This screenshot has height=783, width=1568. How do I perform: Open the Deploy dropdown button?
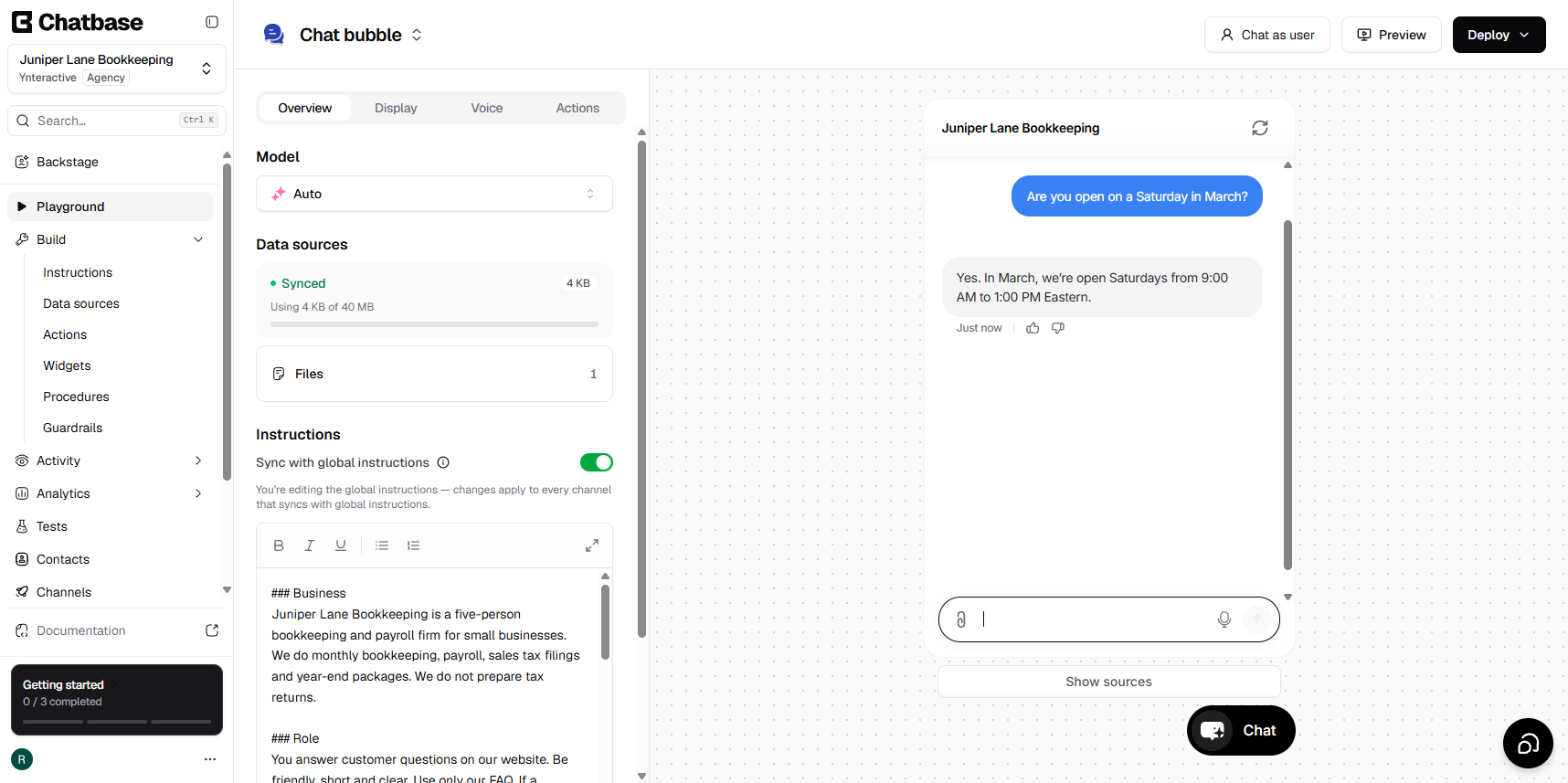click(x=1499, y=35)
